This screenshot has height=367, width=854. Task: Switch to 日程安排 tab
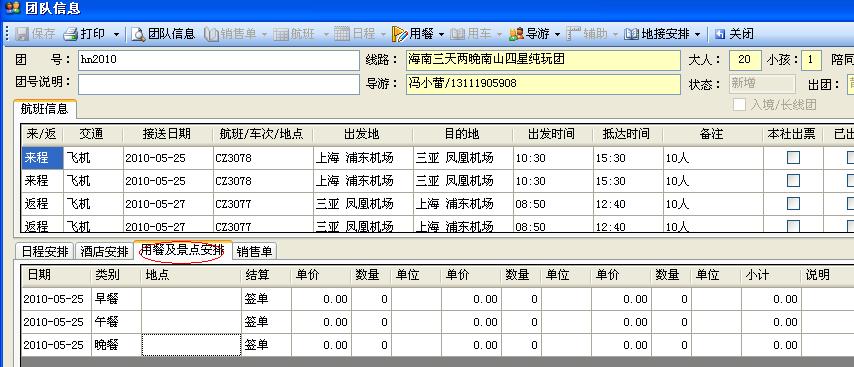(x=45, y=251)
